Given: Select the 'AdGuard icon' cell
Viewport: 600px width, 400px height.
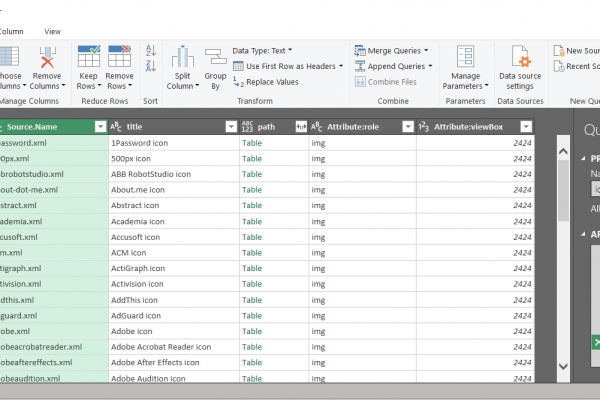Looking at the screenshot, I should click(174, 316).
